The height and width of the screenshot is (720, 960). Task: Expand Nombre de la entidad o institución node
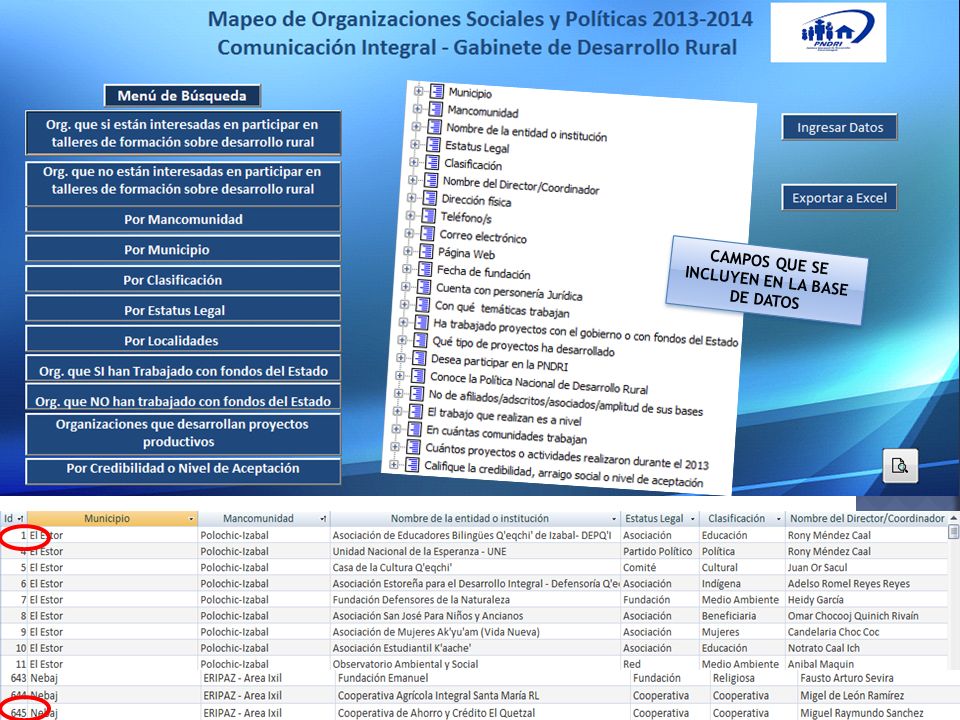tap(416, 126)
